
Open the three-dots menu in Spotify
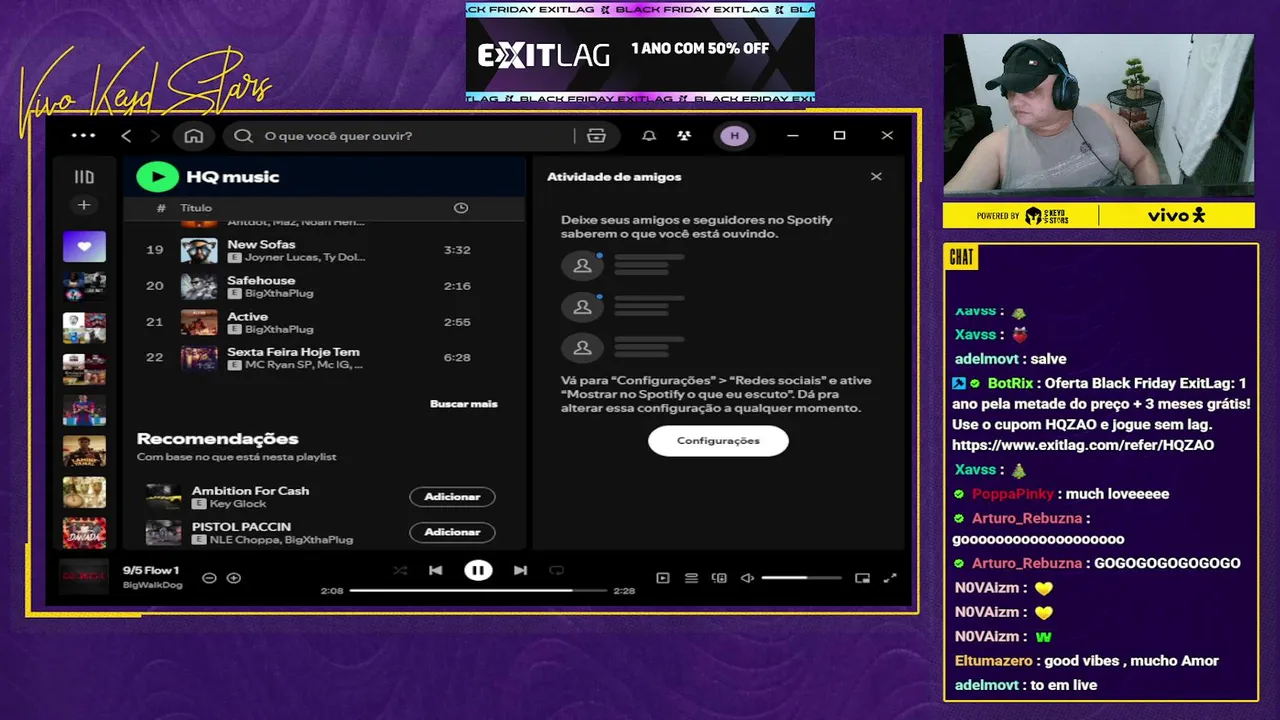(83, 135)
